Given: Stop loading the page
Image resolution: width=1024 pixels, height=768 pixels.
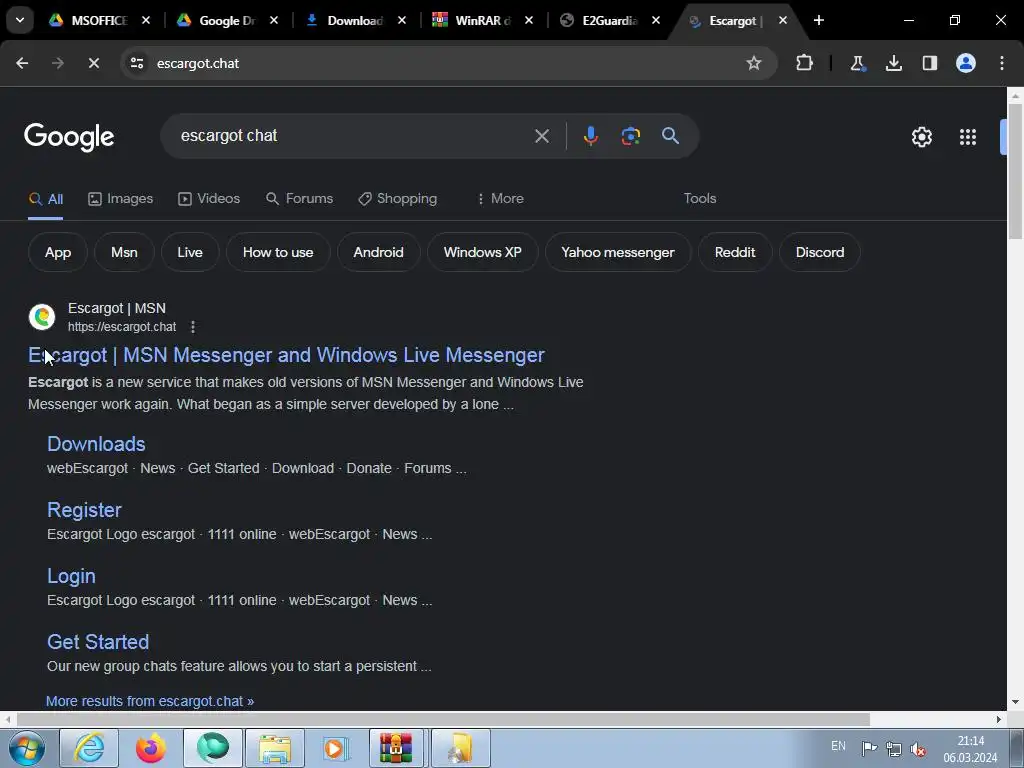Looking at the screenshot, I should point(93,63).
